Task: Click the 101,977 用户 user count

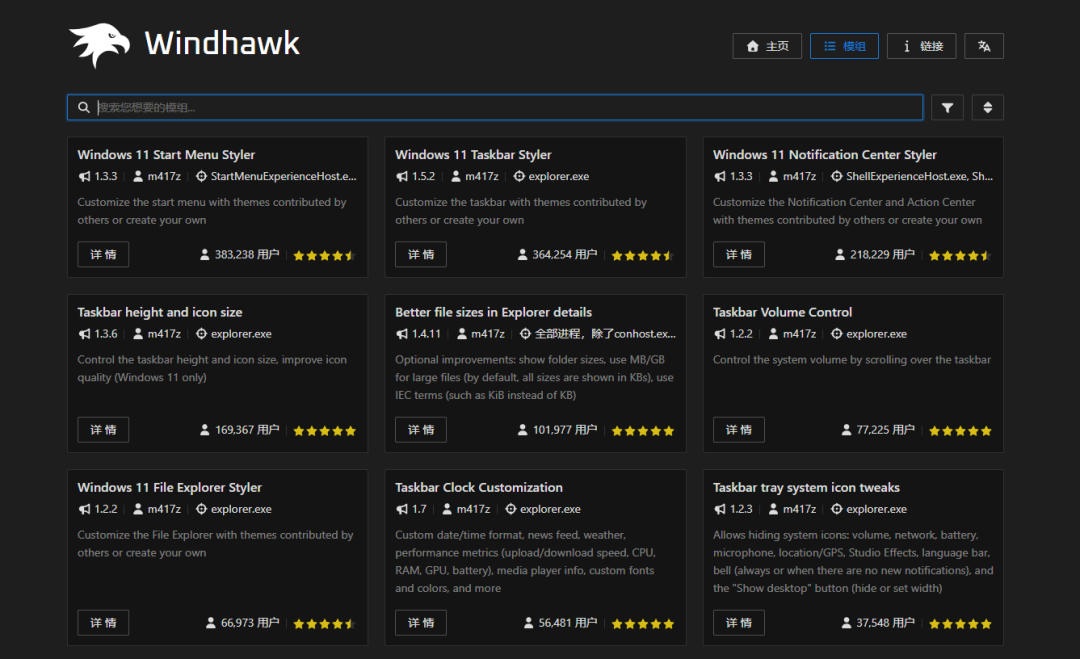Action: [565, 430]
